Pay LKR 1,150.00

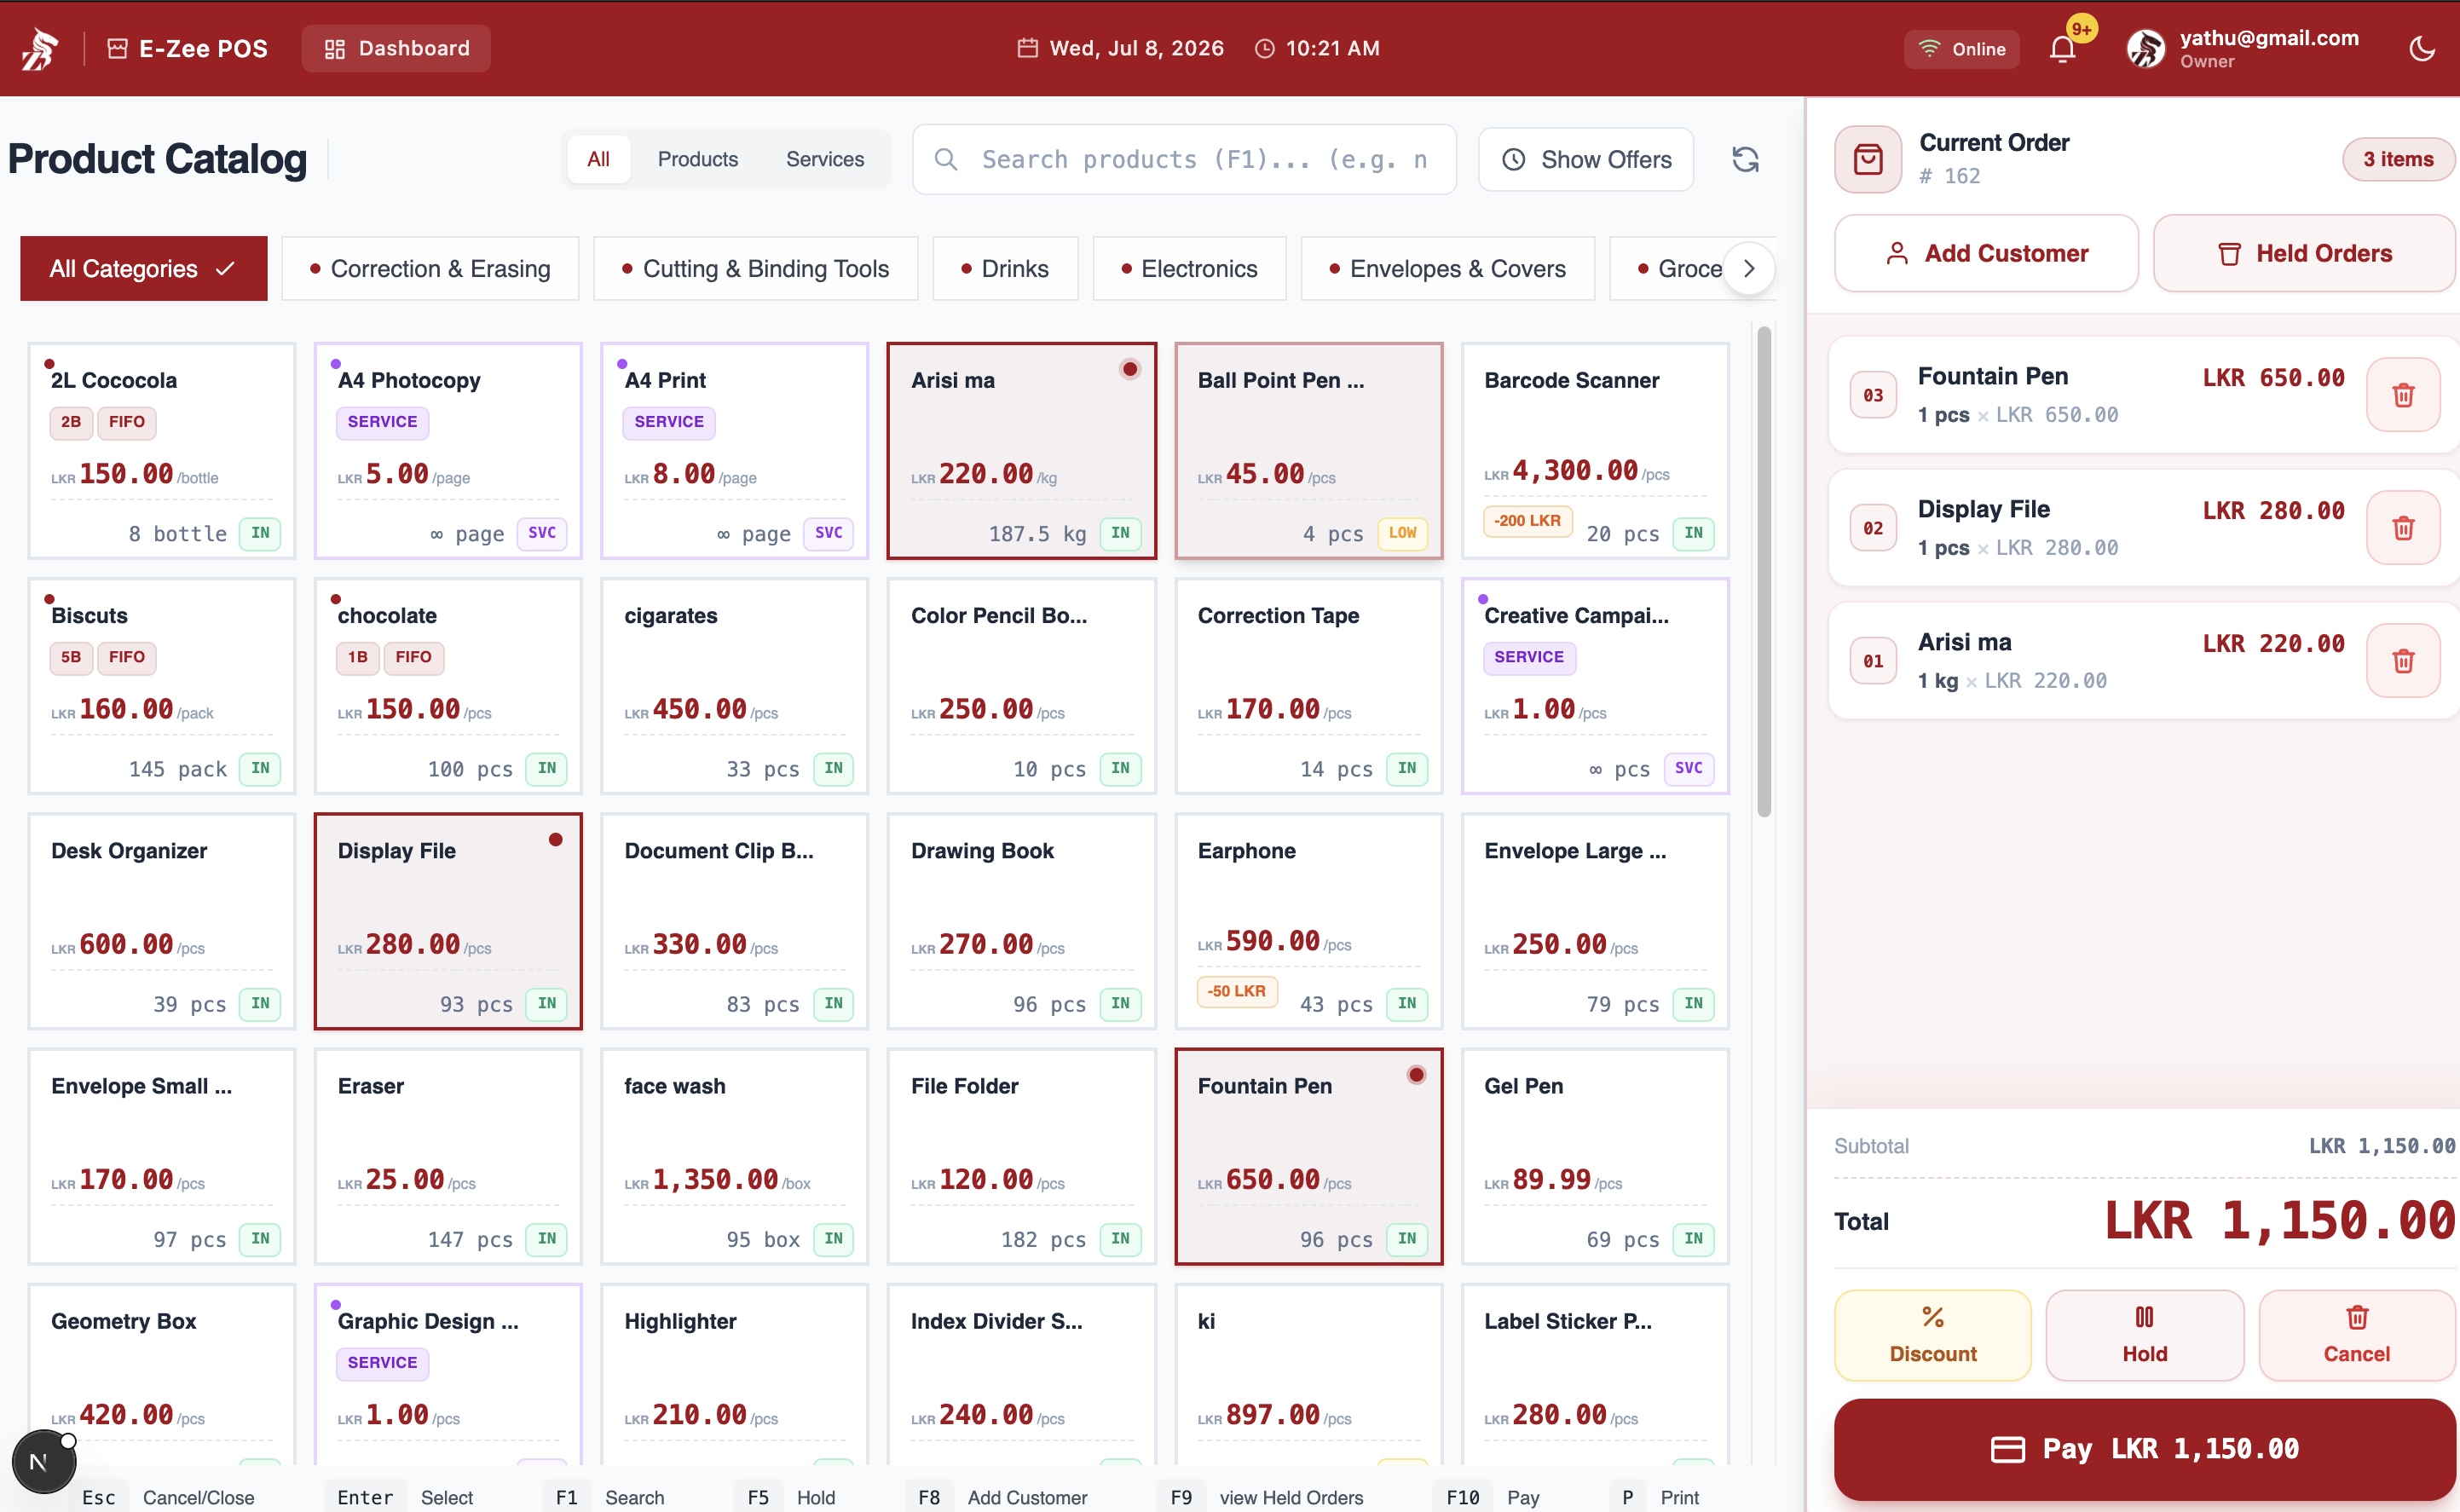coord(2144,1448)
